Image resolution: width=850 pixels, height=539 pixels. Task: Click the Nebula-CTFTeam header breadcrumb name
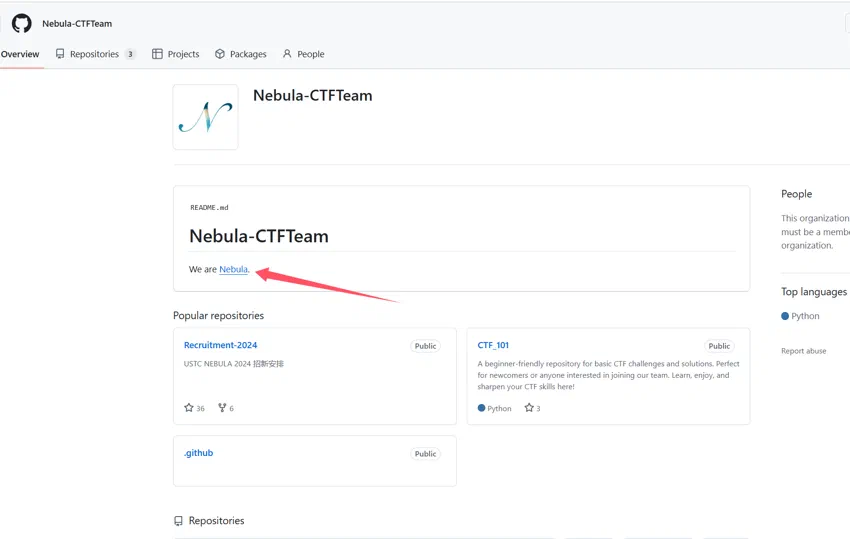(x=77, y=23)
